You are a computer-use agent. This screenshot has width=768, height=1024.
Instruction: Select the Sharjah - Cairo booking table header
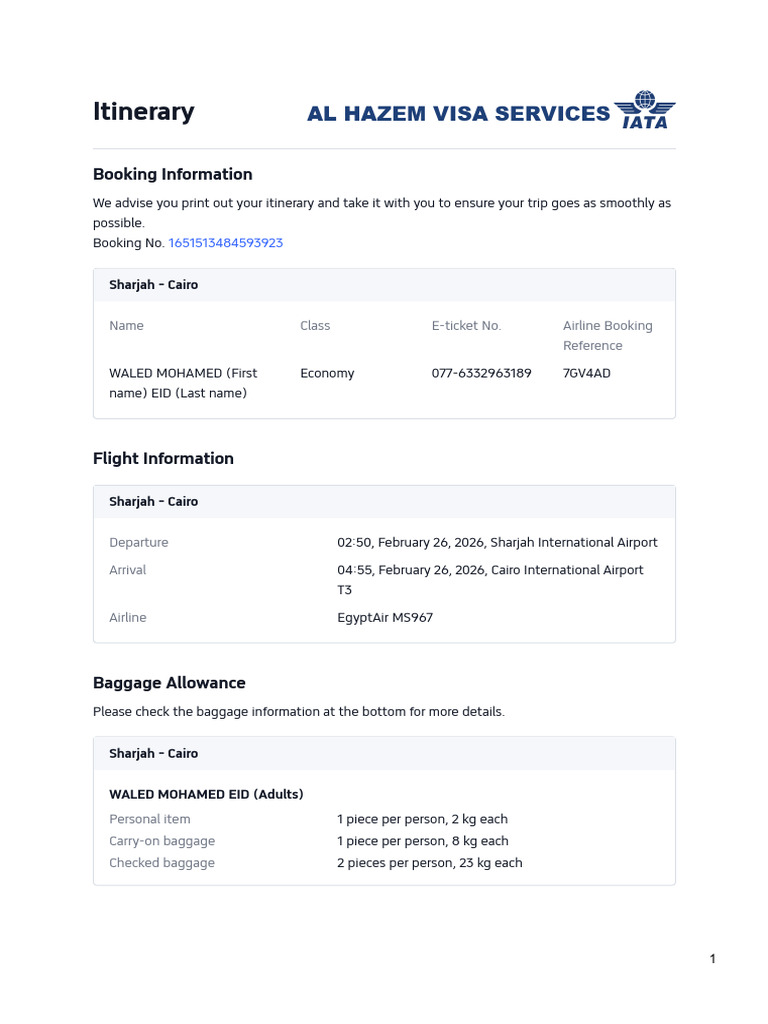[384, 285]
